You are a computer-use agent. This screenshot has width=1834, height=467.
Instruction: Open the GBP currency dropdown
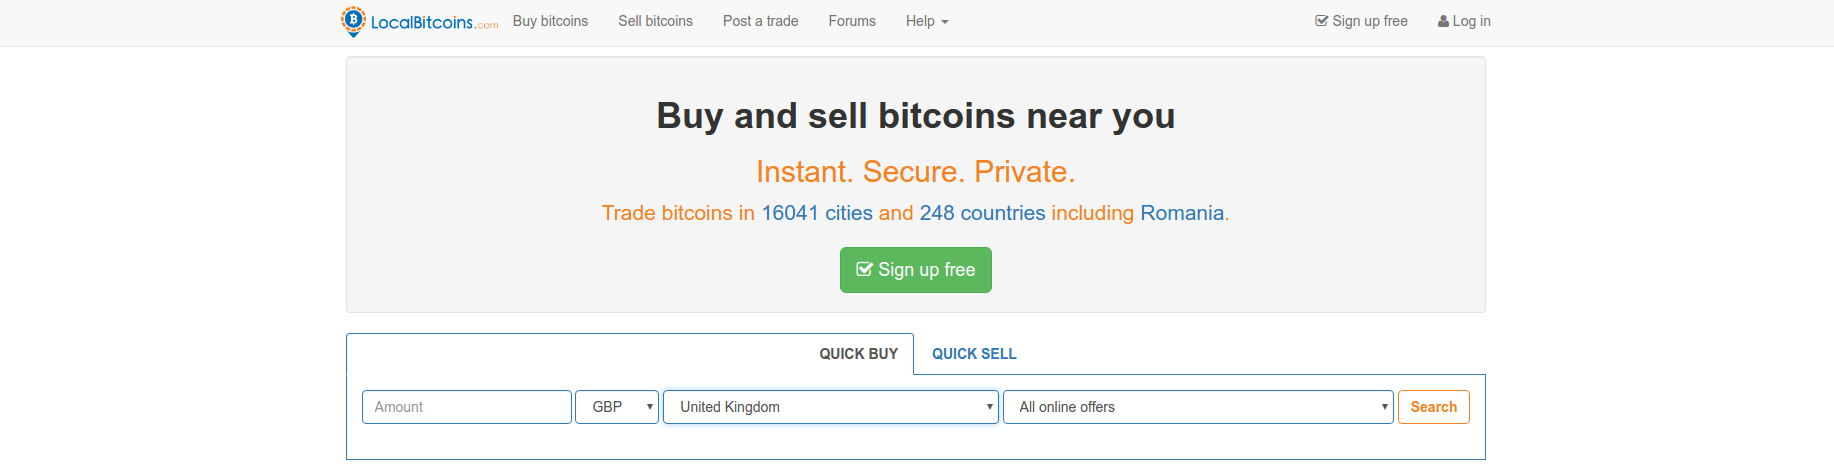click(x=617, y=407)
